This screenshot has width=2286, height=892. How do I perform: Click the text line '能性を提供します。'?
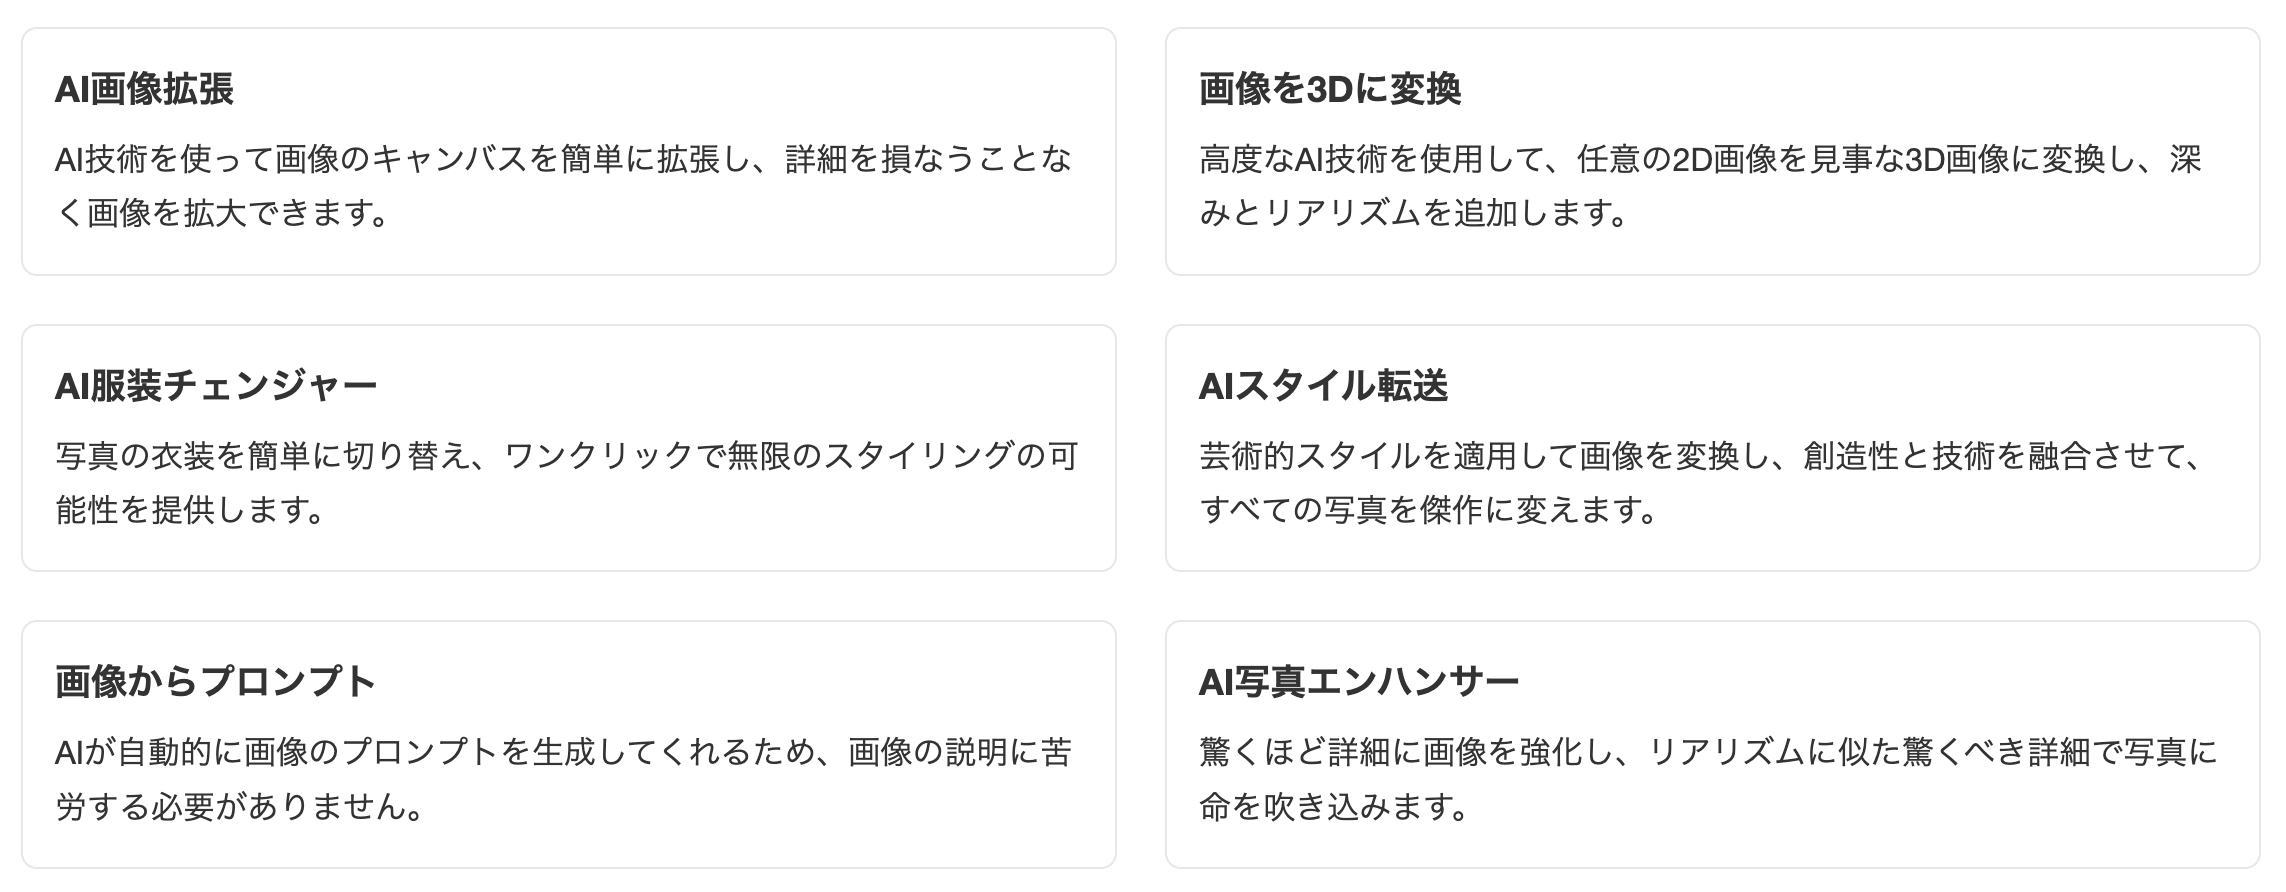pos(190,511)
